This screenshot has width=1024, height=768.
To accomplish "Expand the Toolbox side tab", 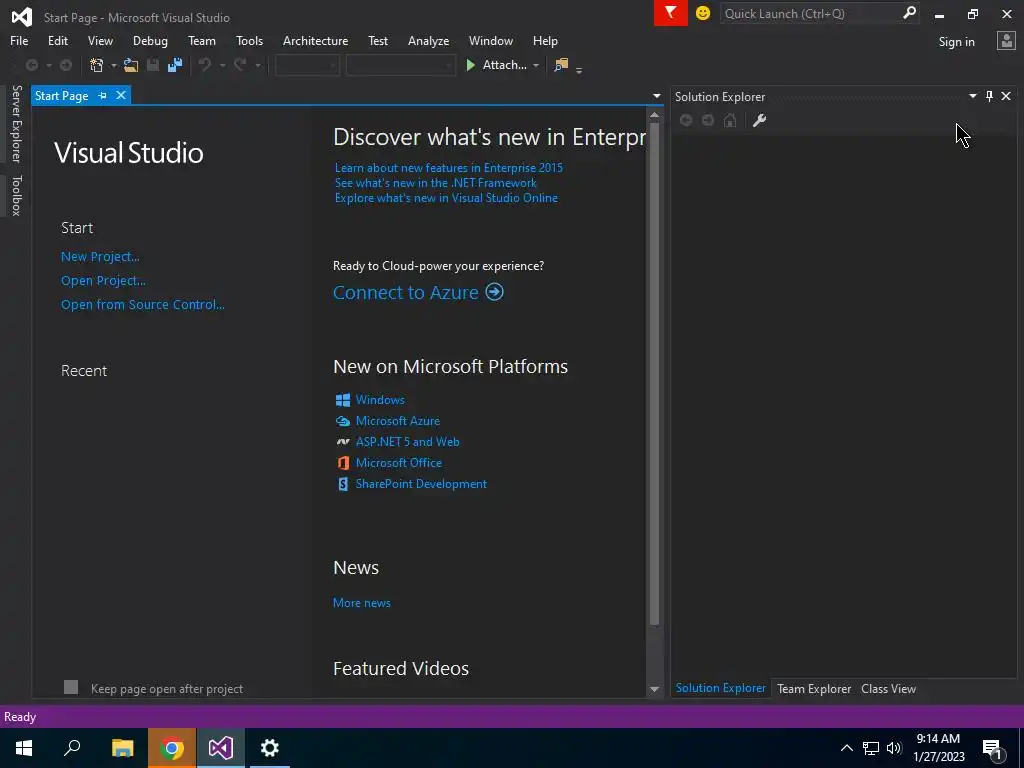I will coord(16,195).
